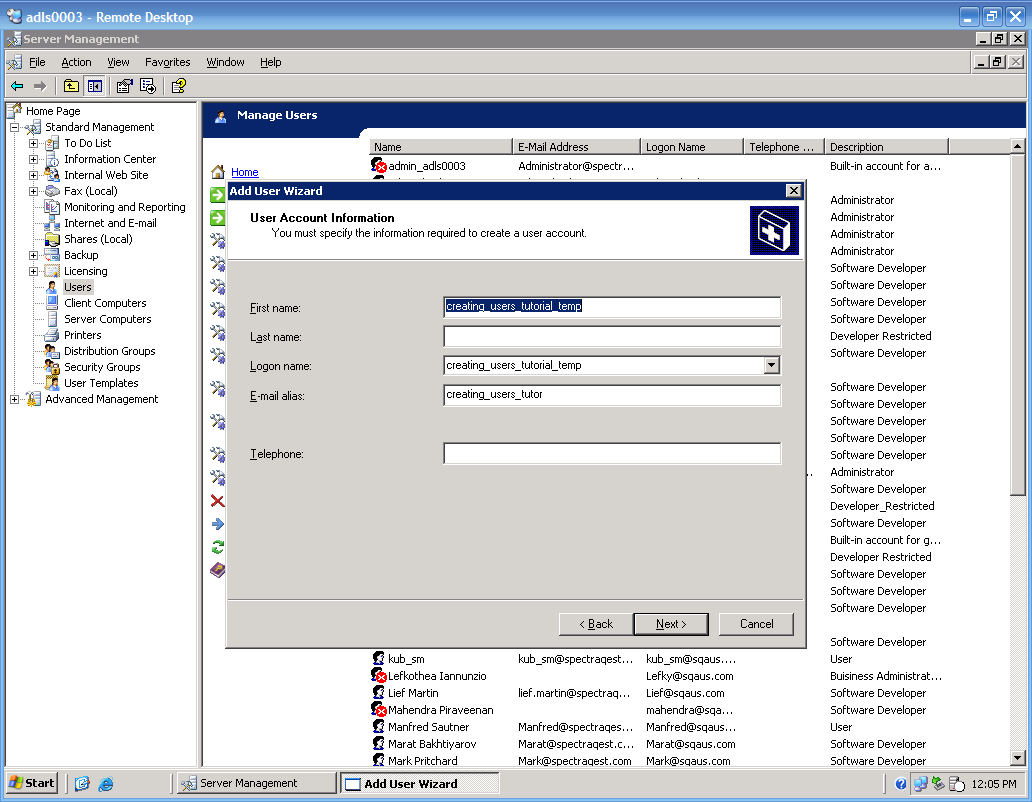Open the Action menu

76,62
